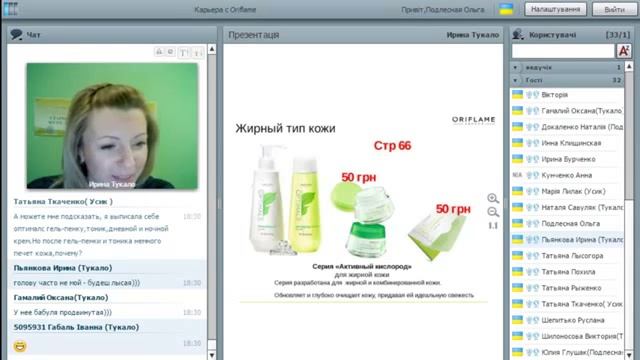Click the flag icon beside Татьяна Похила
The width and height of the screenshot is (640, 360).
518,271
